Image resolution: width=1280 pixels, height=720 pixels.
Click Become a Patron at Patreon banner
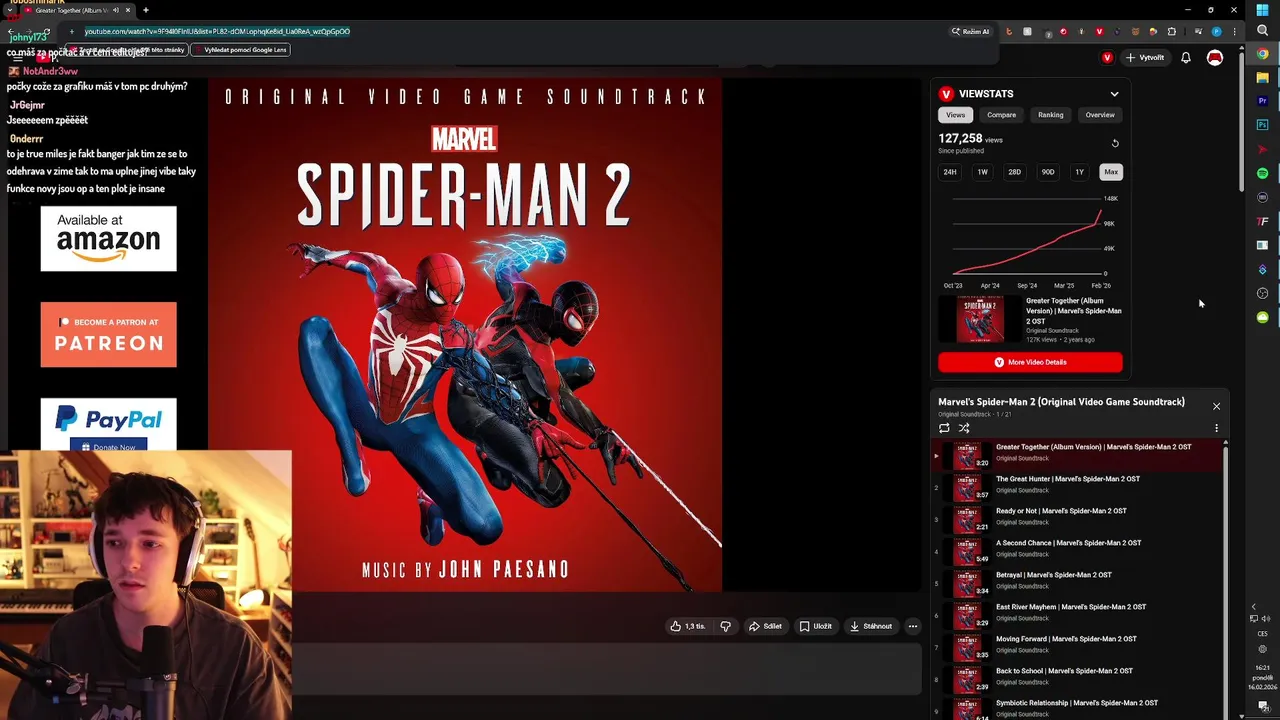click(x=108, y=334)
